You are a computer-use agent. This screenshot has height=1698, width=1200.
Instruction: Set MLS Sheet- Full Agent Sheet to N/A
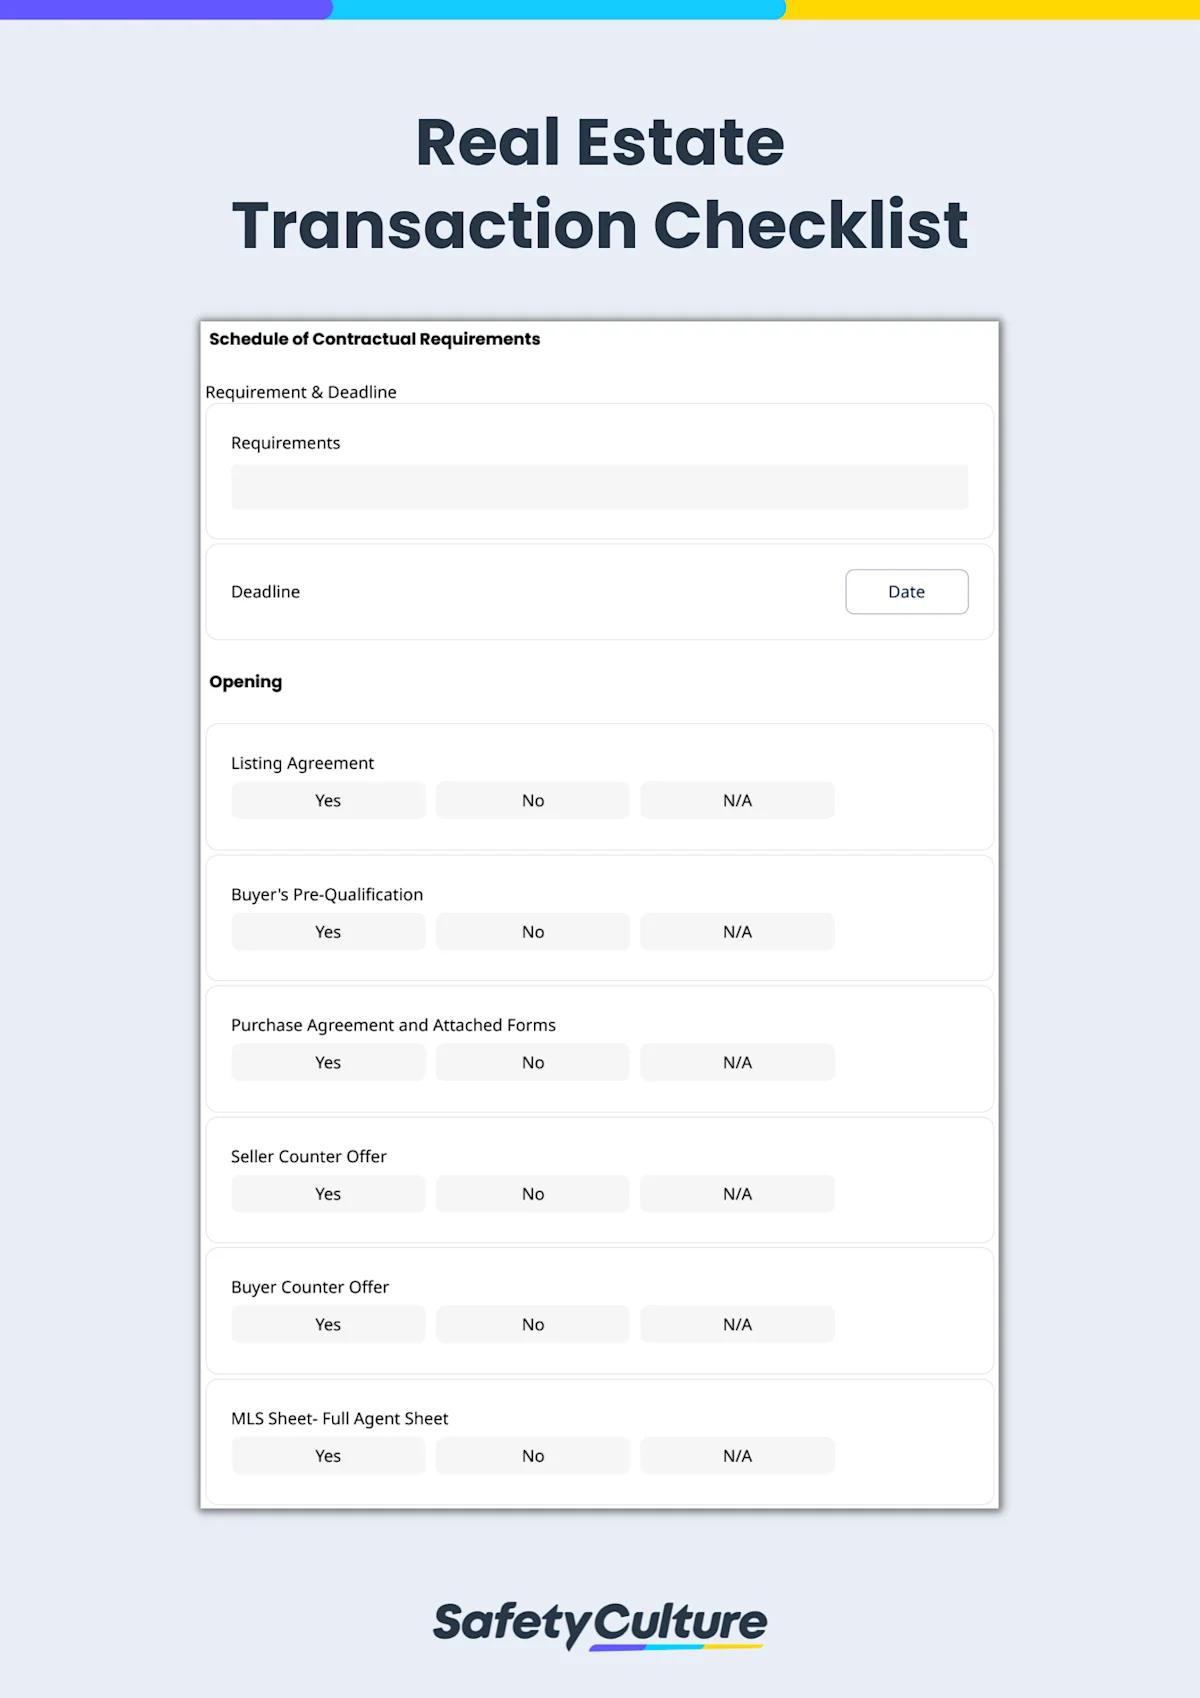point(737,1456)
